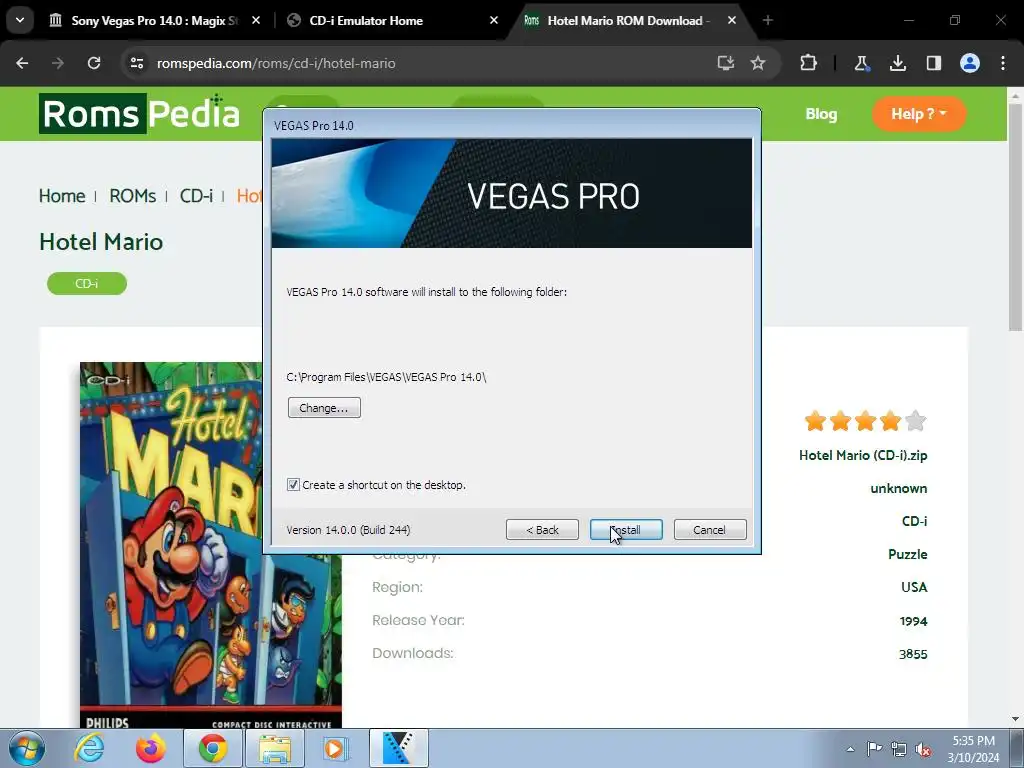The width and height of the screenshot is (1024, 768).
Task: Open a new browser tab
Action: (768, 20)
